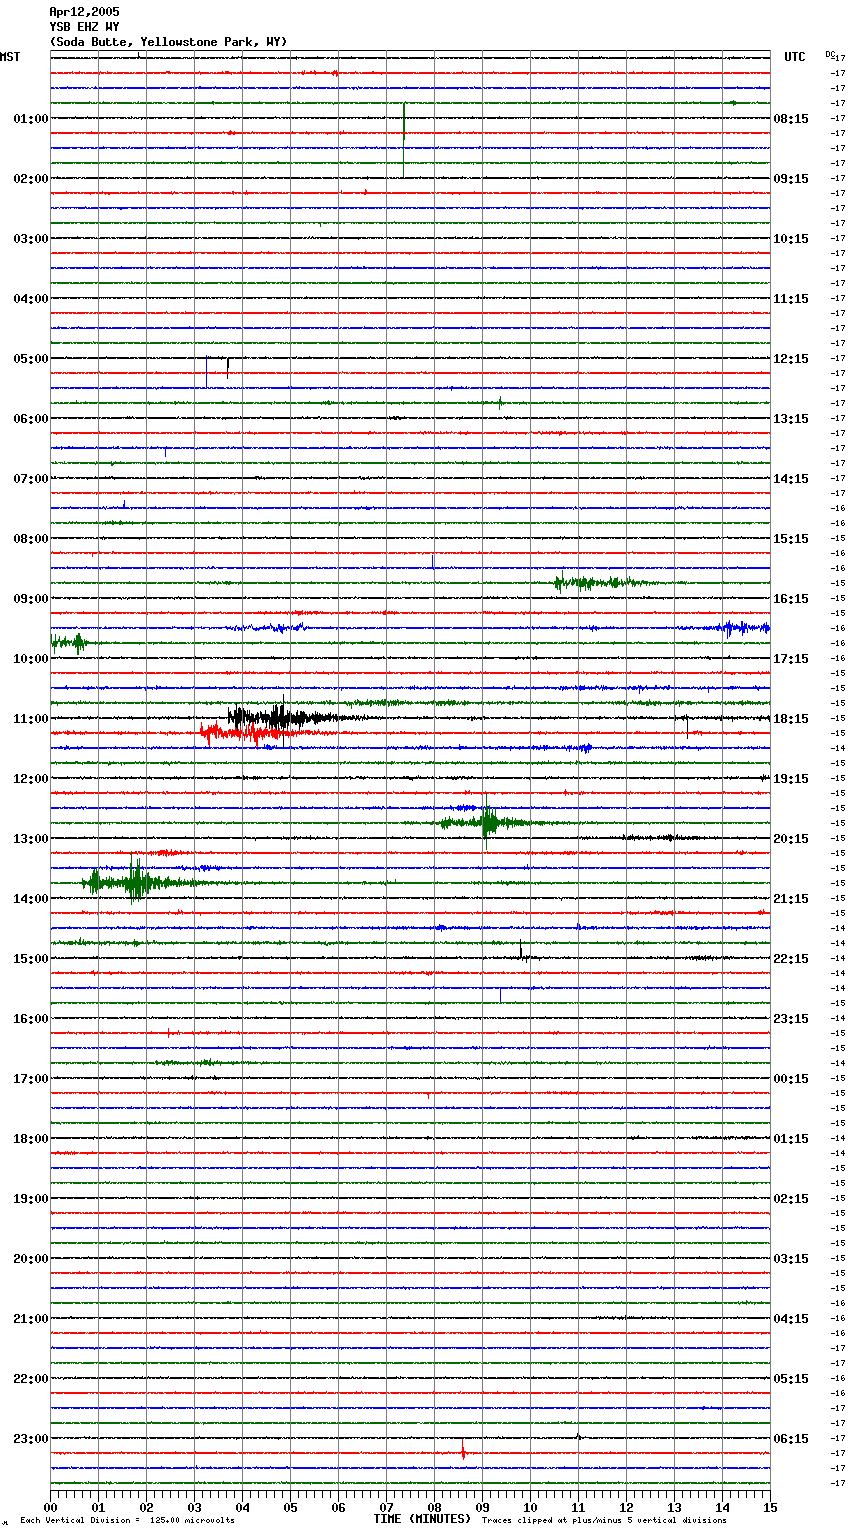
Task: Select the 15:15 UTC label
Action: tap(791, 539)
